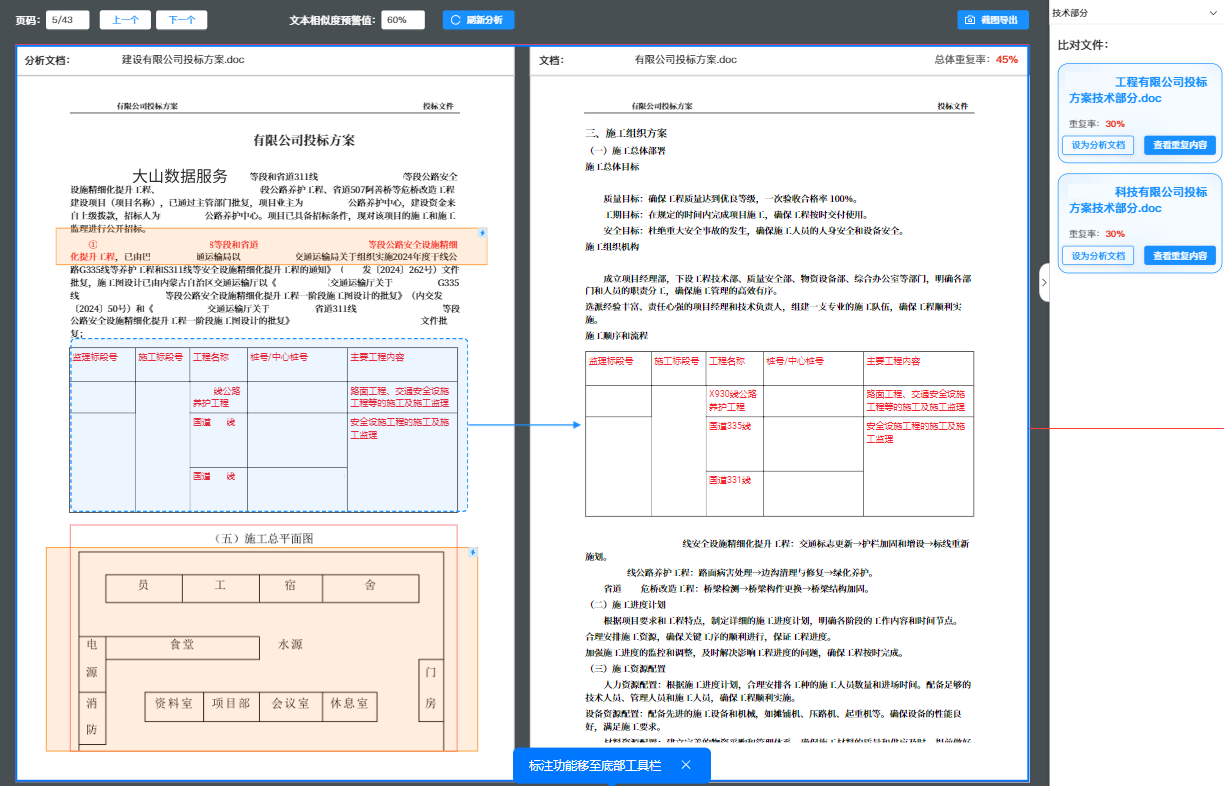Screen dimensions: 1224x786
Task: Click the 资料室 room on the site plan
Action: 173,704
